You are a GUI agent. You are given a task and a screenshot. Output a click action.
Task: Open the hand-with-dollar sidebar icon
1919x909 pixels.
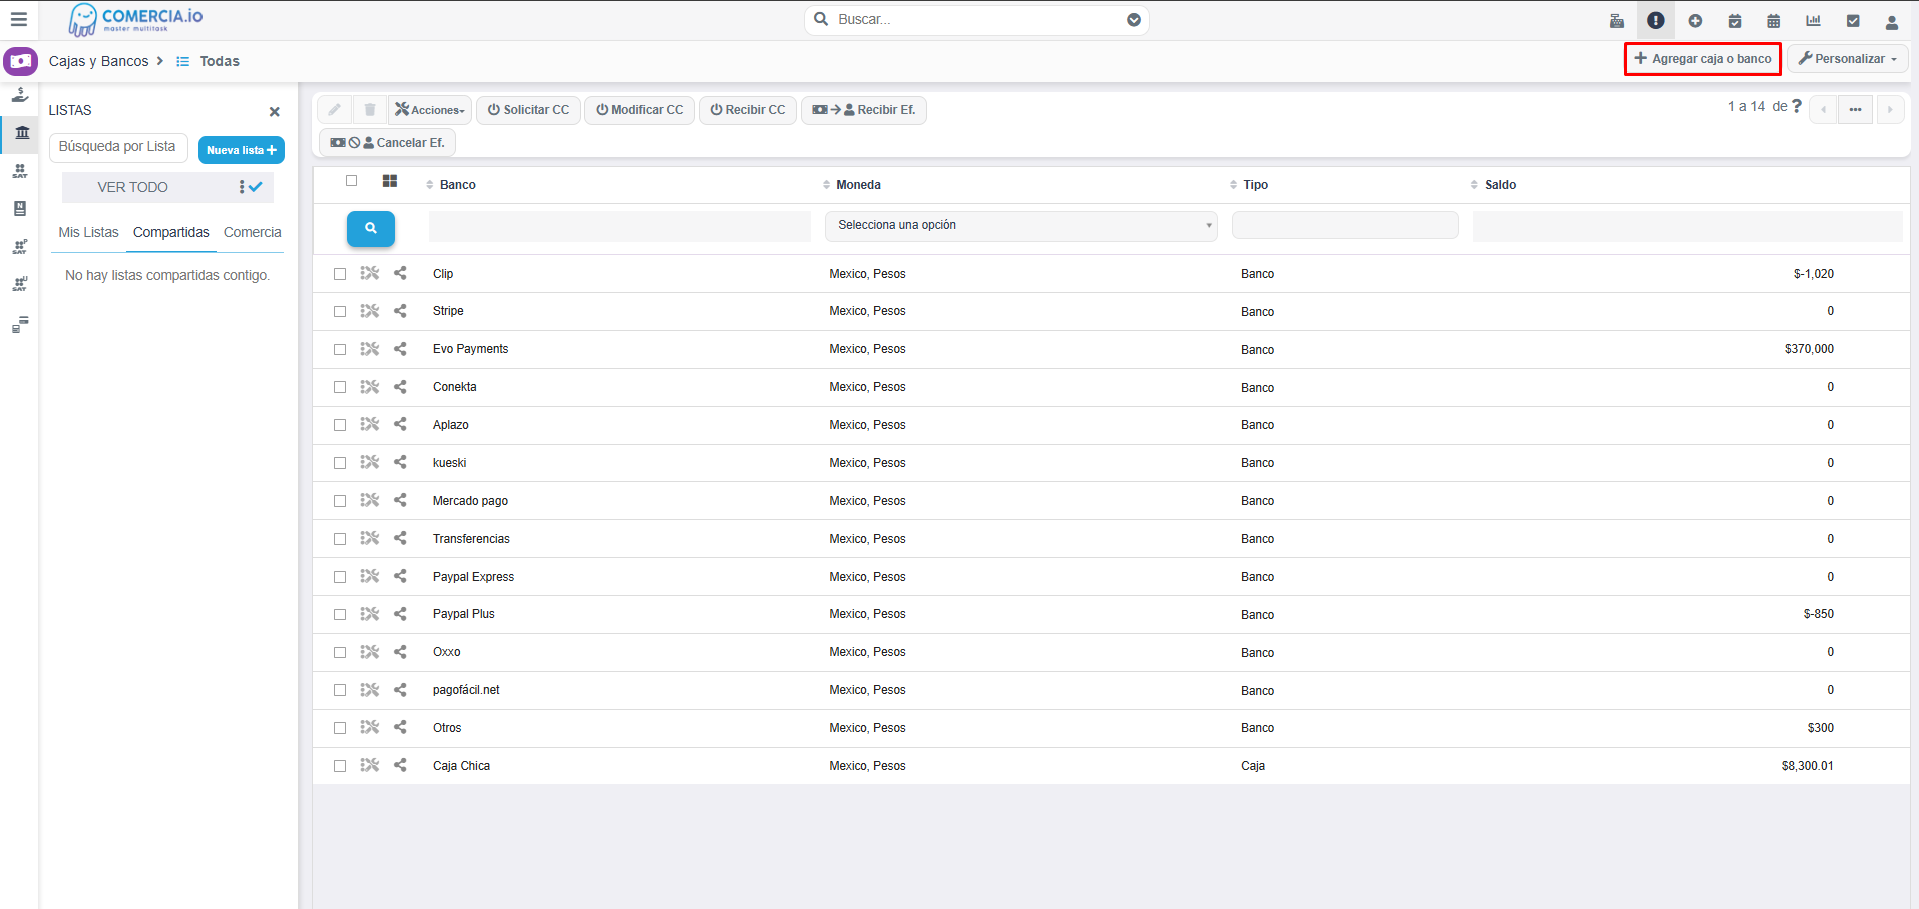pos(20,95)
